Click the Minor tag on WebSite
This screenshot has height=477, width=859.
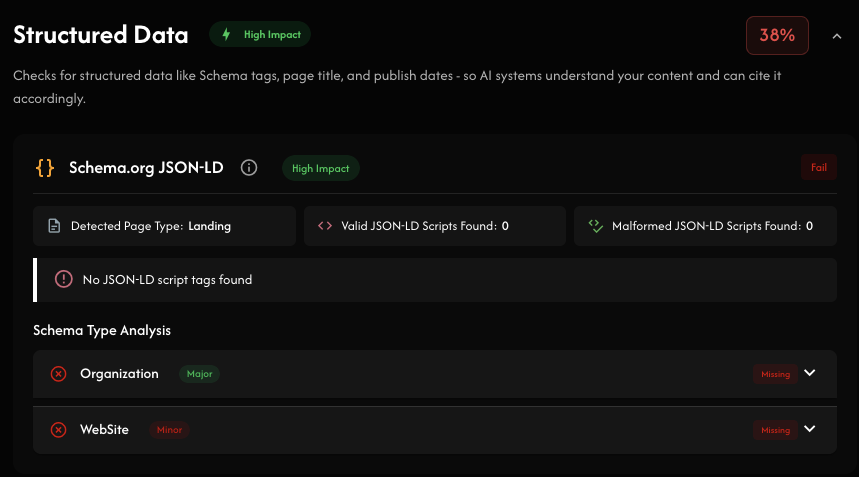point(170,430)
